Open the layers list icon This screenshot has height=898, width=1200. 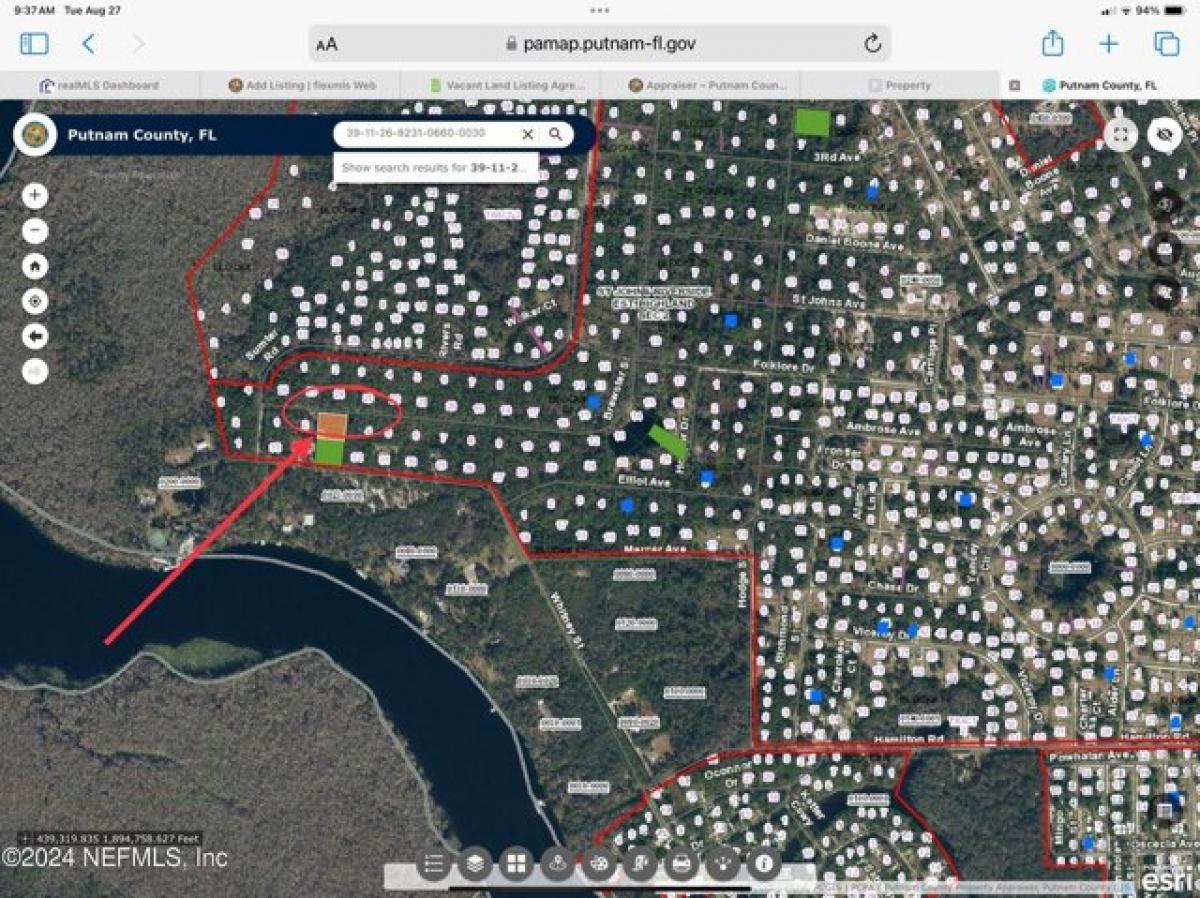[476, 867]
